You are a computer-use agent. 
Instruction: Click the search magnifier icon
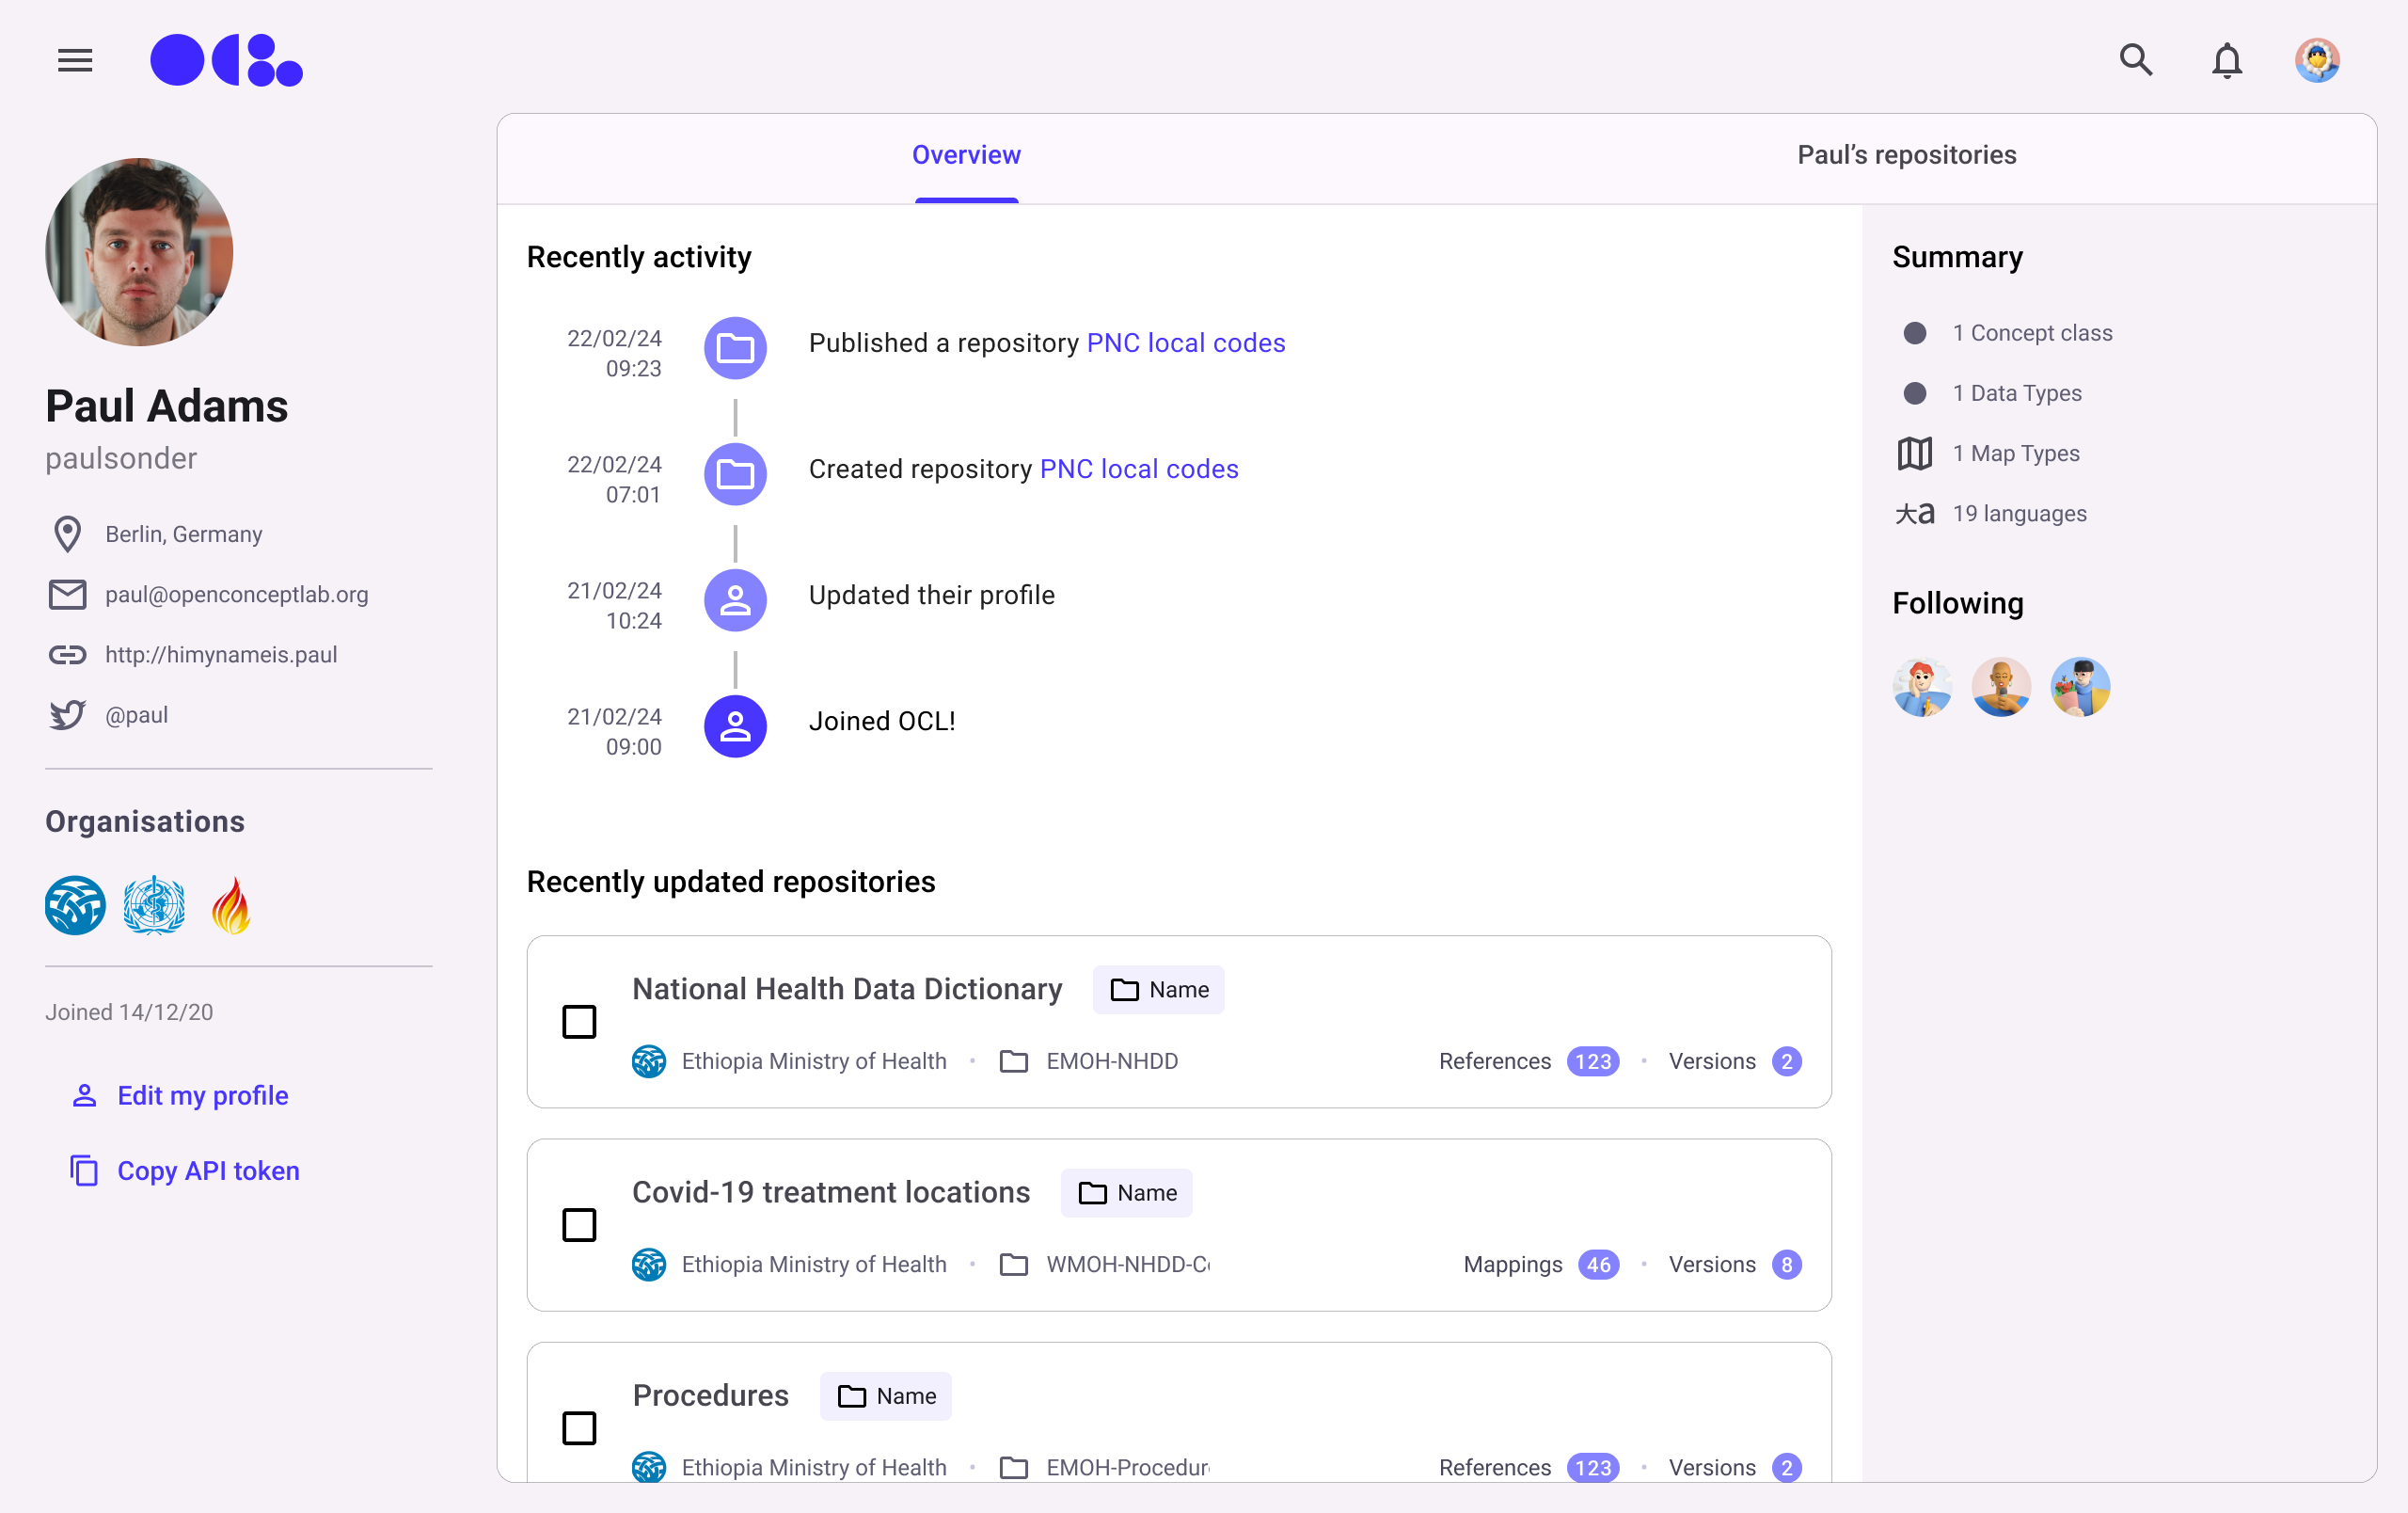pyautogui.click(x=2135, y=61)
